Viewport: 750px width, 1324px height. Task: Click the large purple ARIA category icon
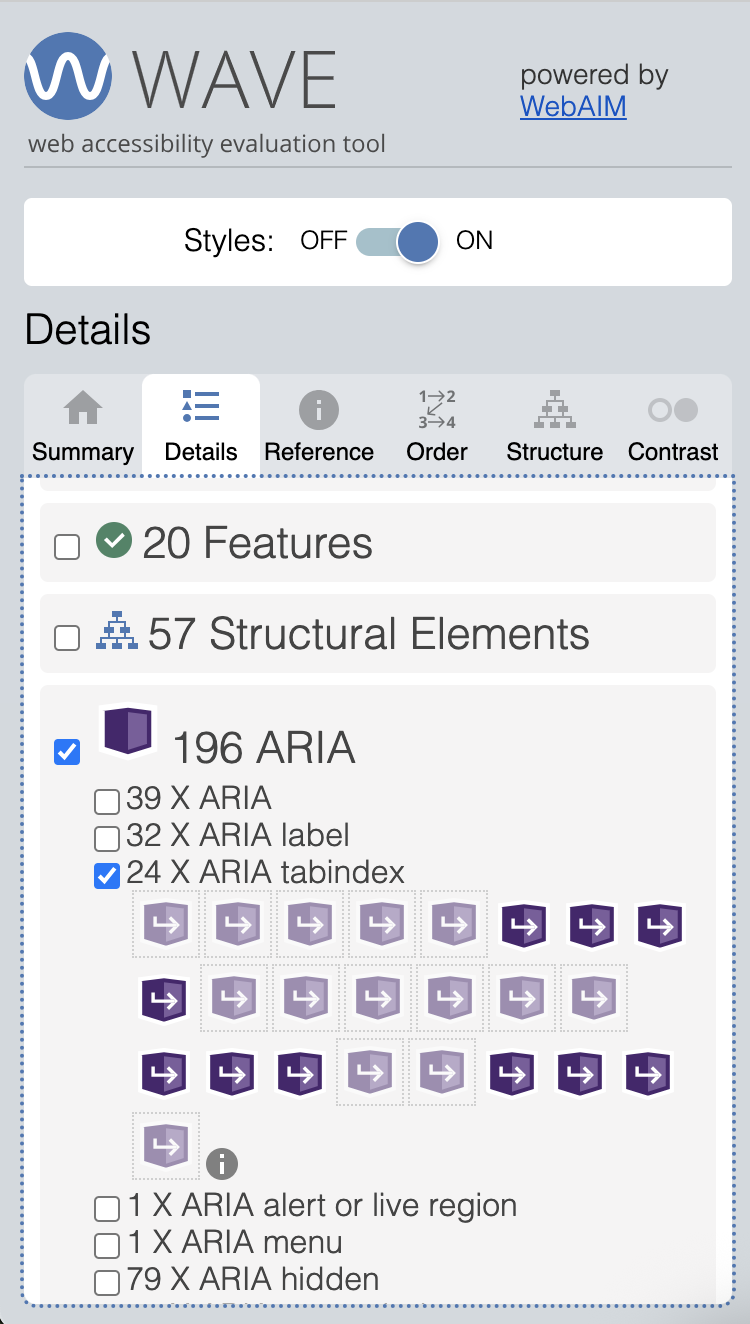click(130, 731)
